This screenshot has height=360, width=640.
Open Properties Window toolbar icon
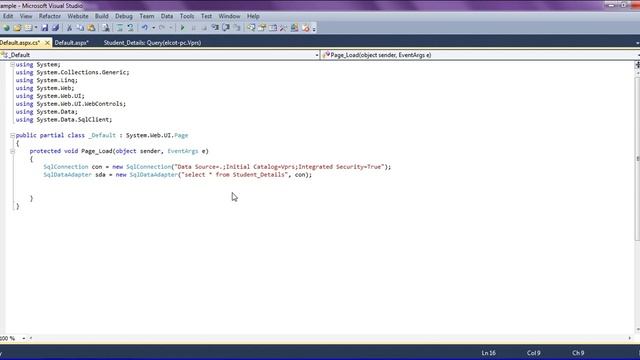tap(262, 28)
